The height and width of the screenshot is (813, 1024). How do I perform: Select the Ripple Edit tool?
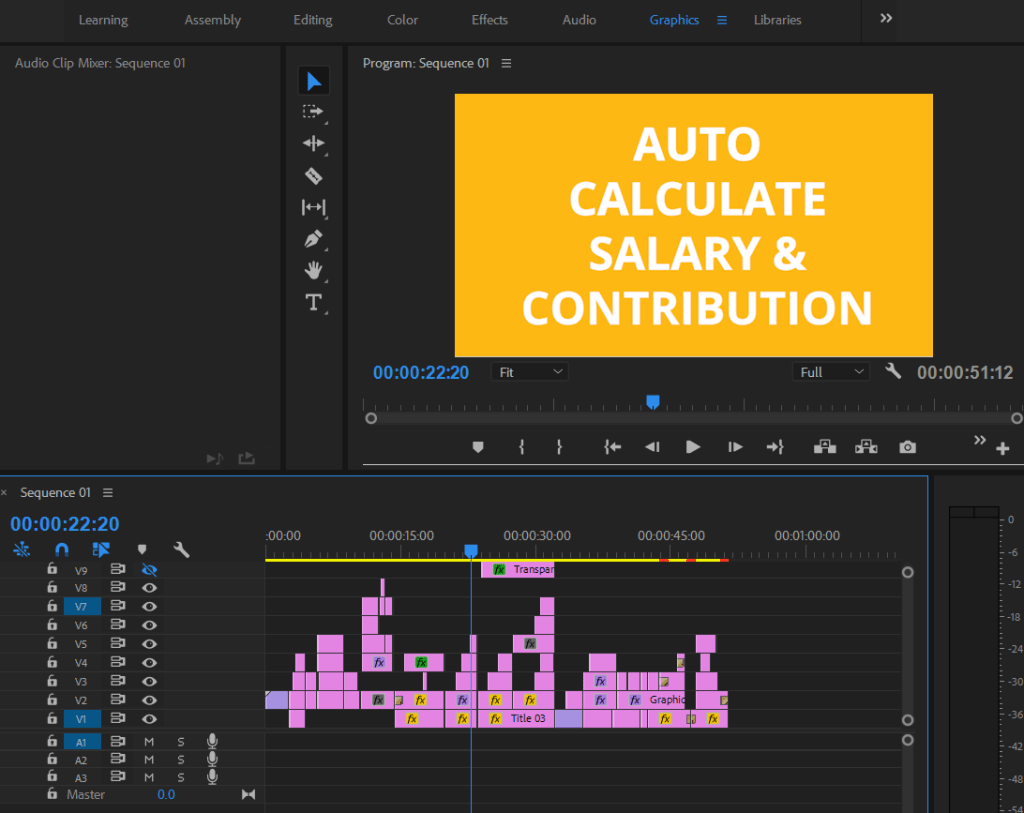pyautogui.click(x=313, y=144)
